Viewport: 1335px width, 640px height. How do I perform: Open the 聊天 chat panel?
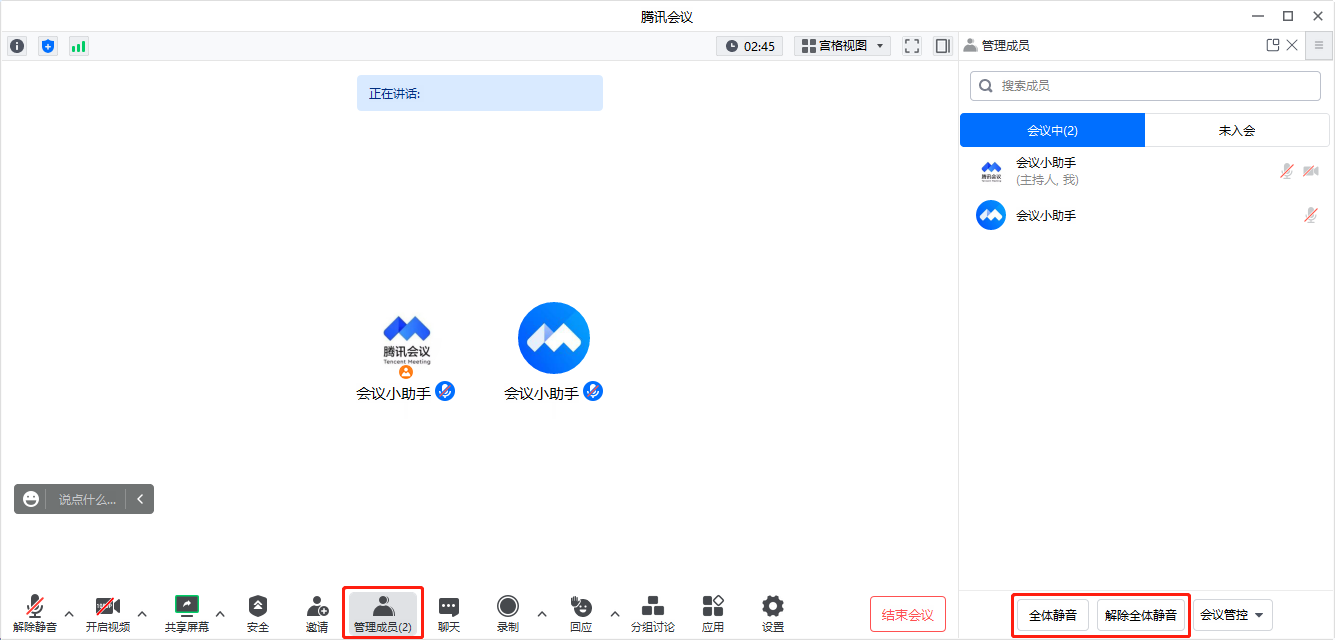point(449,613)
